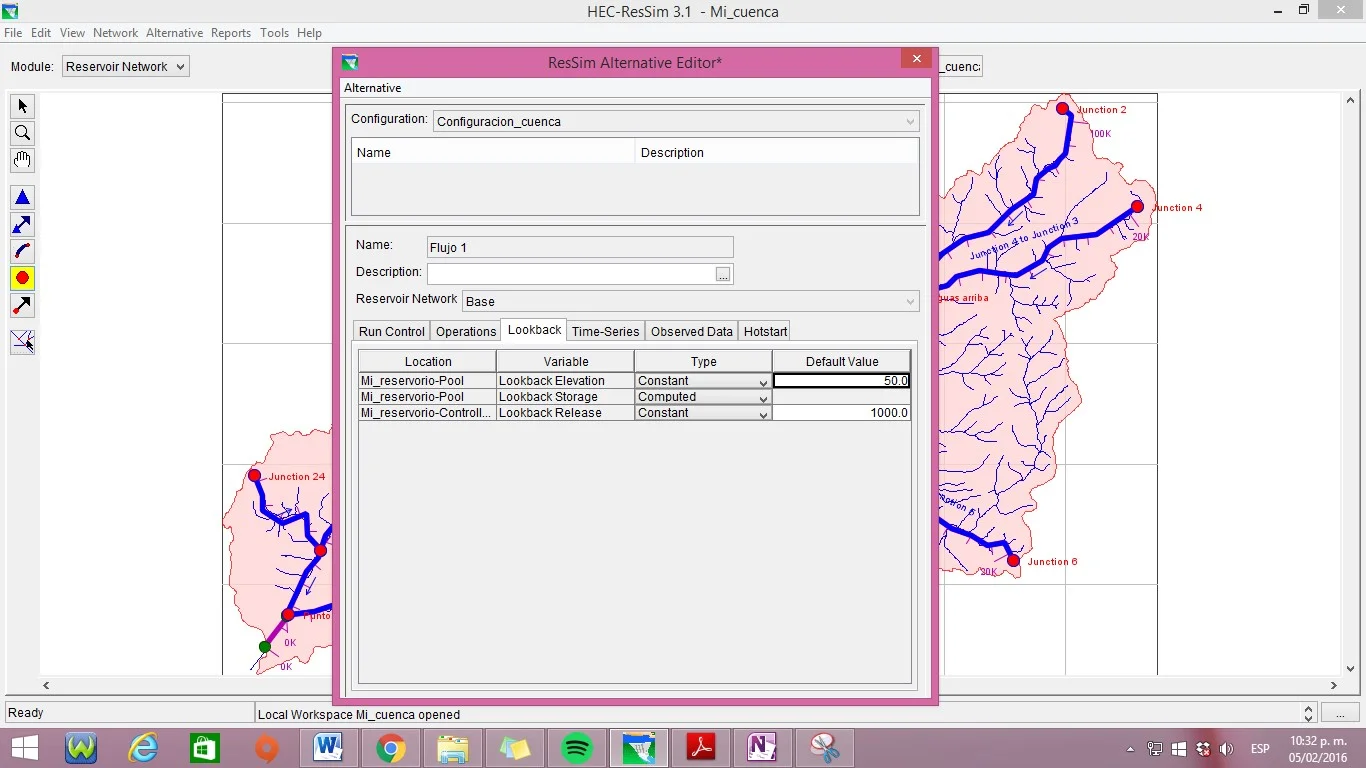Click the Default Value cell 50.0
This screenshot has width=1366, height=768.
pos(841,381)
